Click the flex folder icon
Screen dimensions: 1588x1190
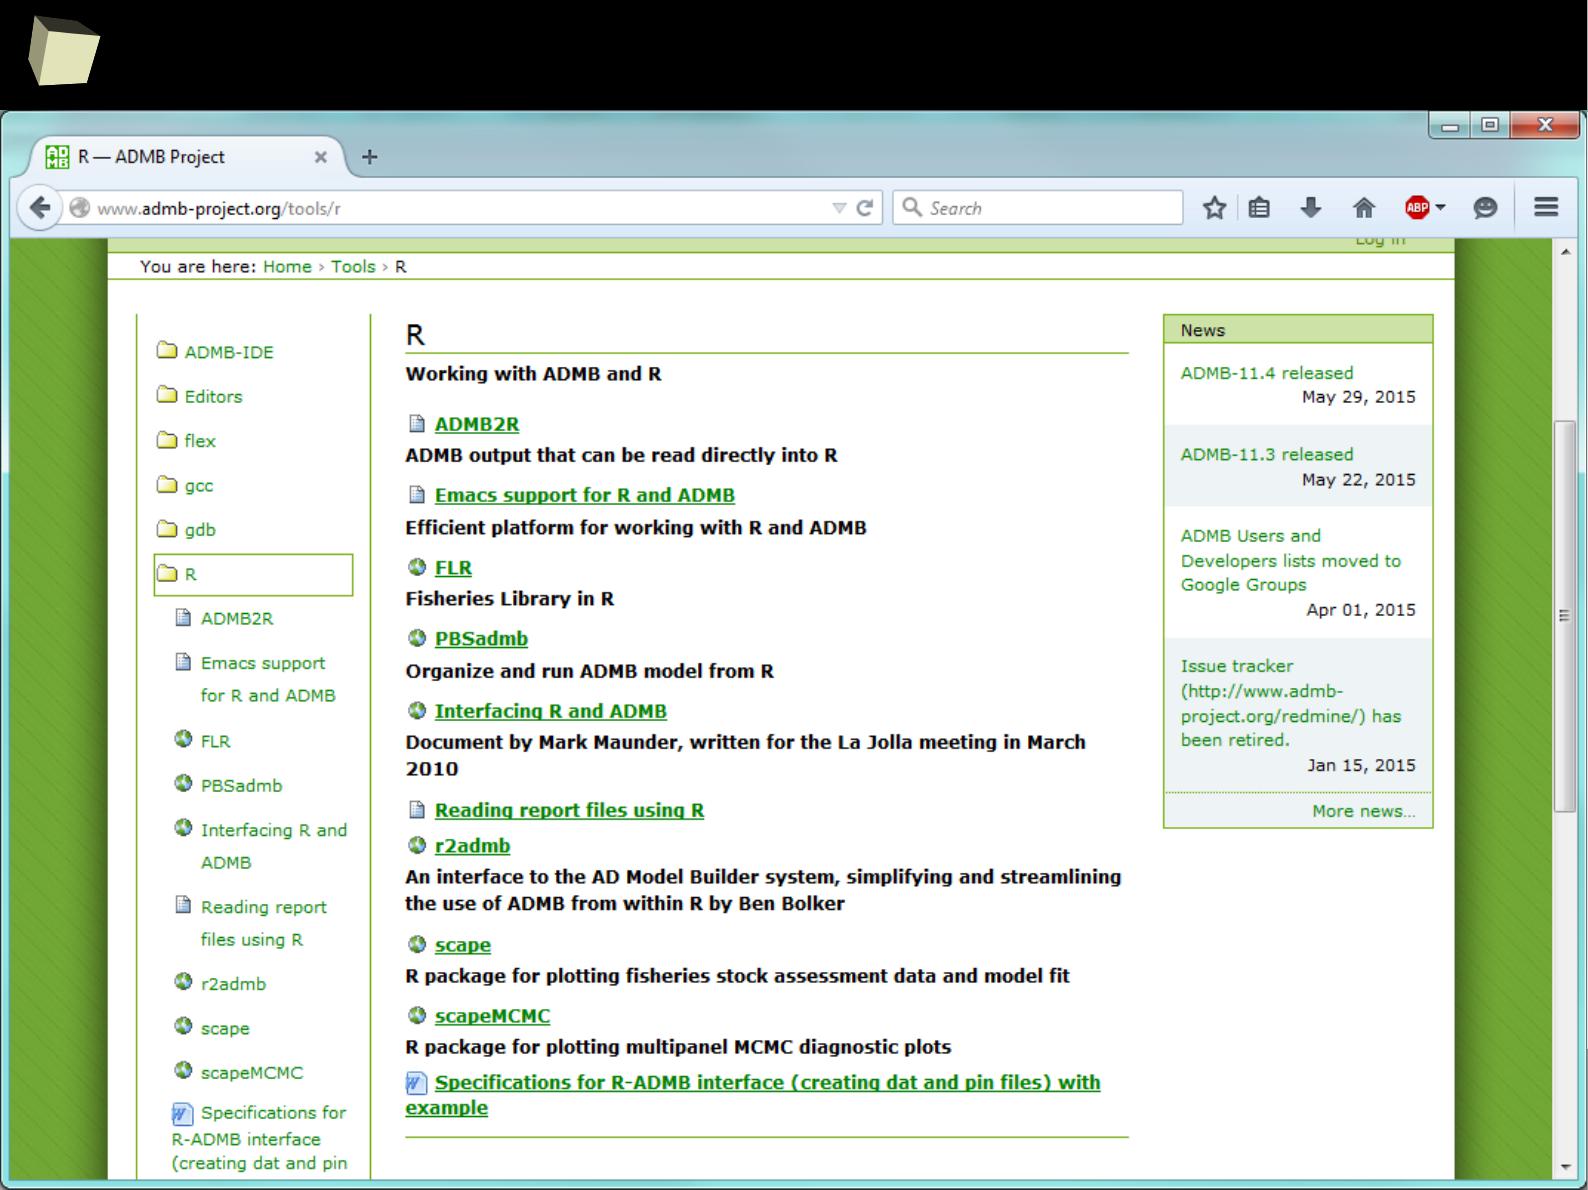tap(167, 440)
